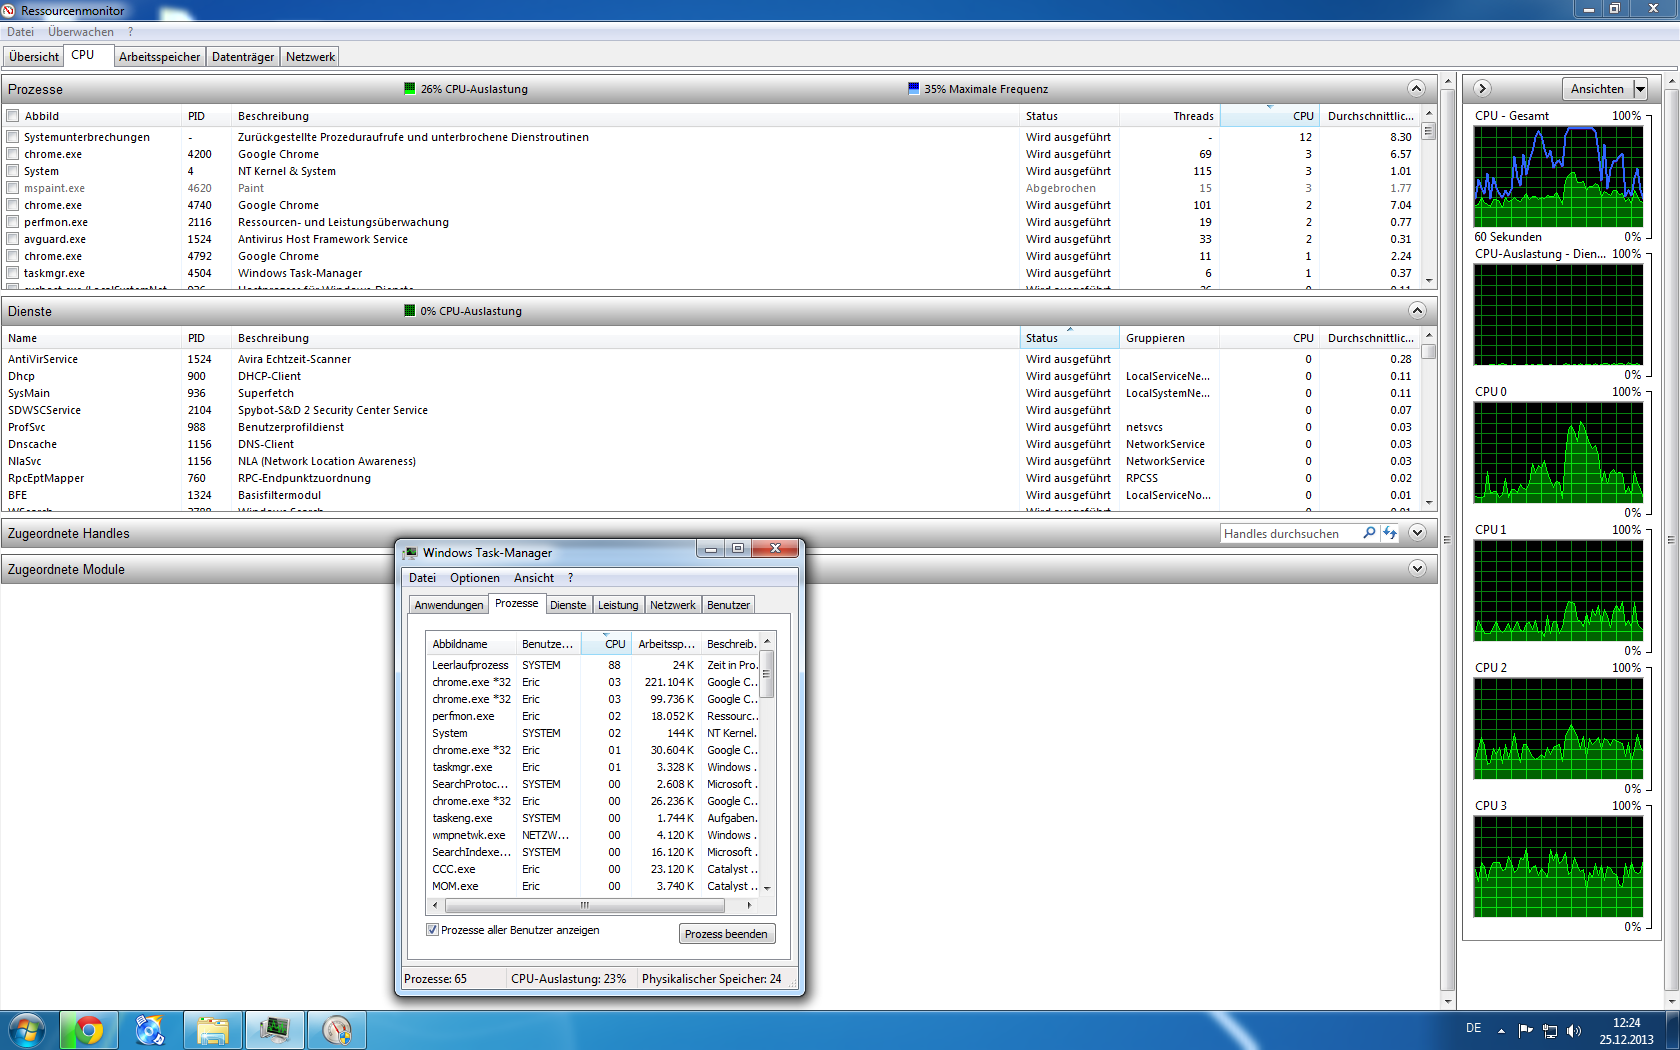Click the magnifier icon in Handles durchsuchen
The image size is (1680, 1050).
(x=1369, y=533)
